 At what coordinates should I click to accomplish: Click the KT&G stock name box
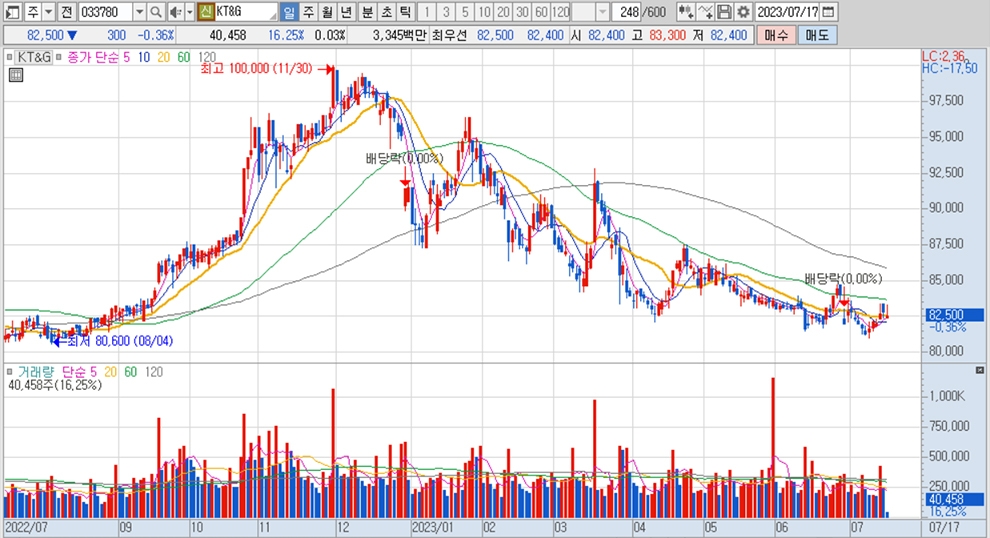[246, 11]
